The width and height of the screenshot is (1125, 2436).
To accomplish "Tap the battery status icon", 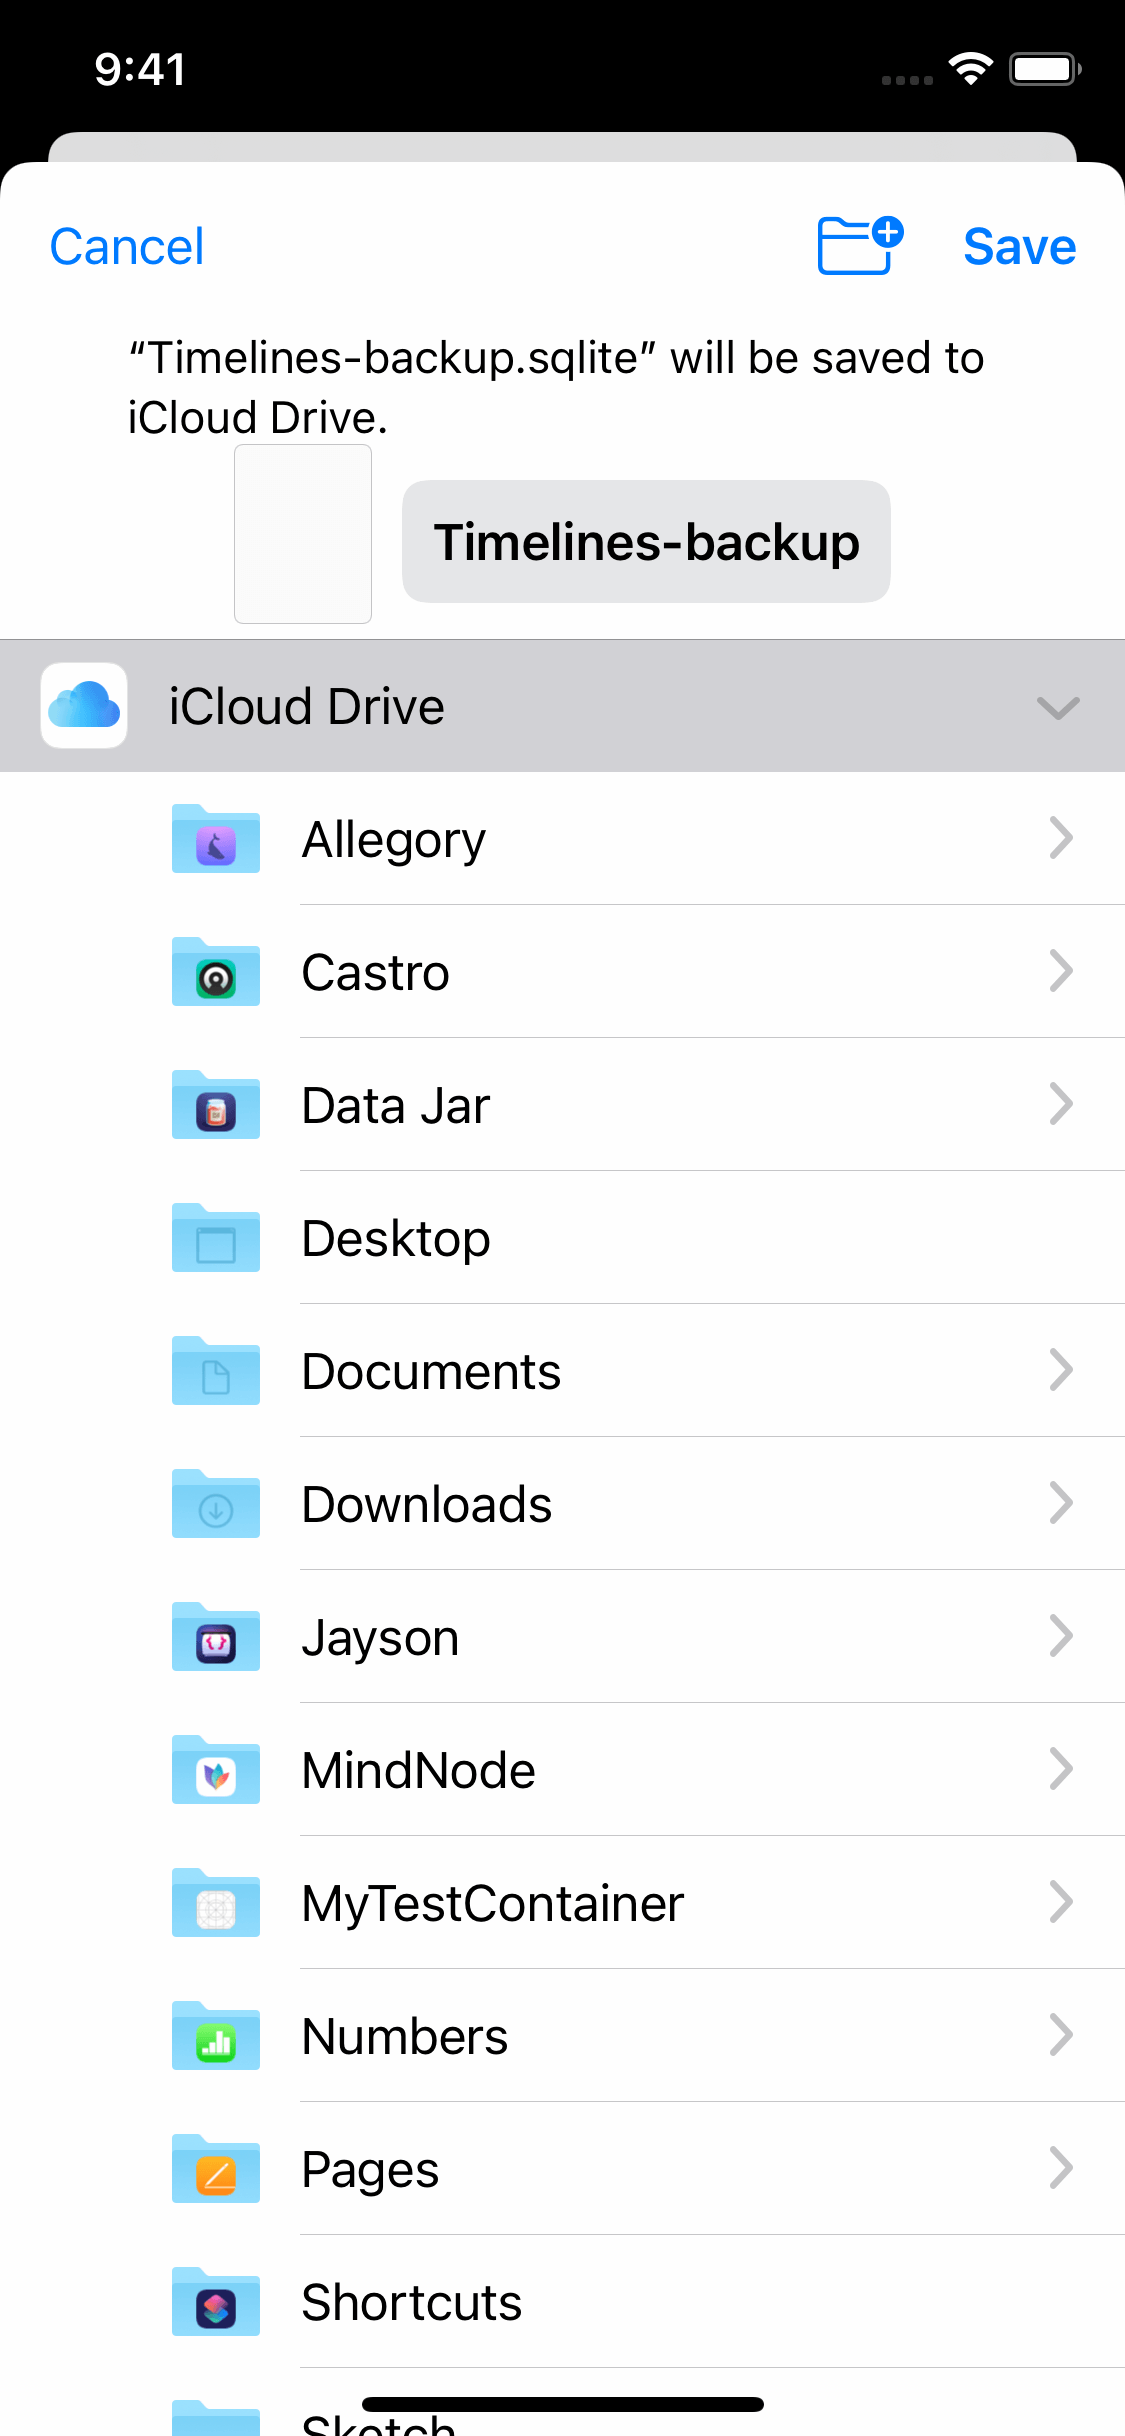I will [1045, 69].
